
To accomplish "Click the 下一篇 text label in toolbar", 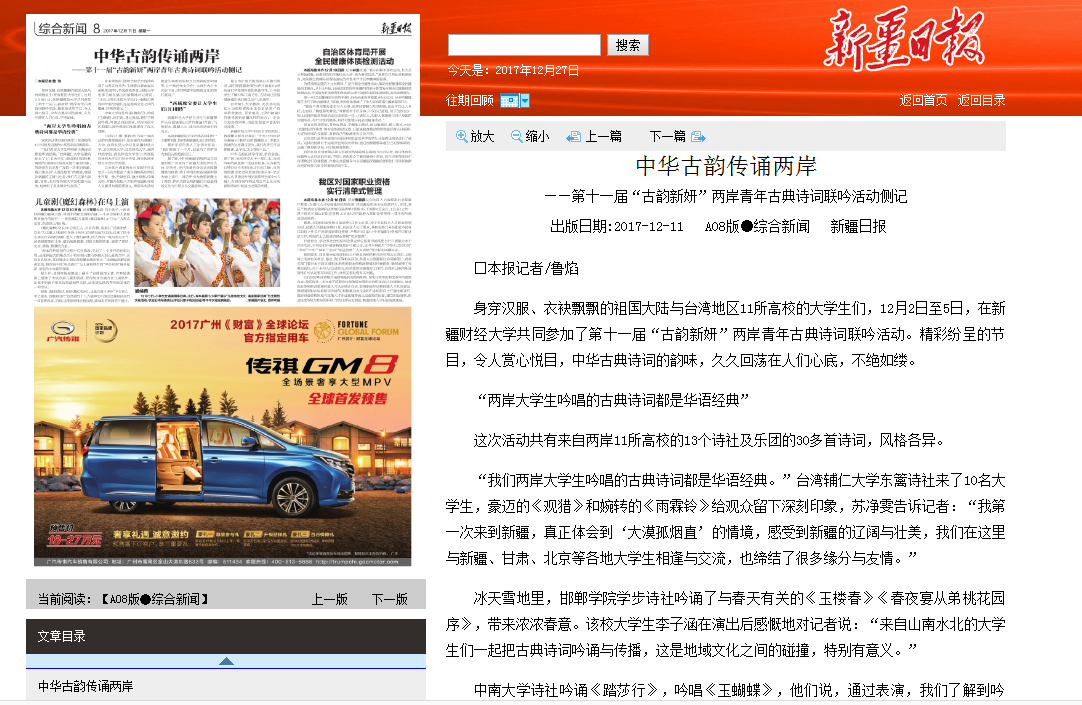I will click(667, 136).
